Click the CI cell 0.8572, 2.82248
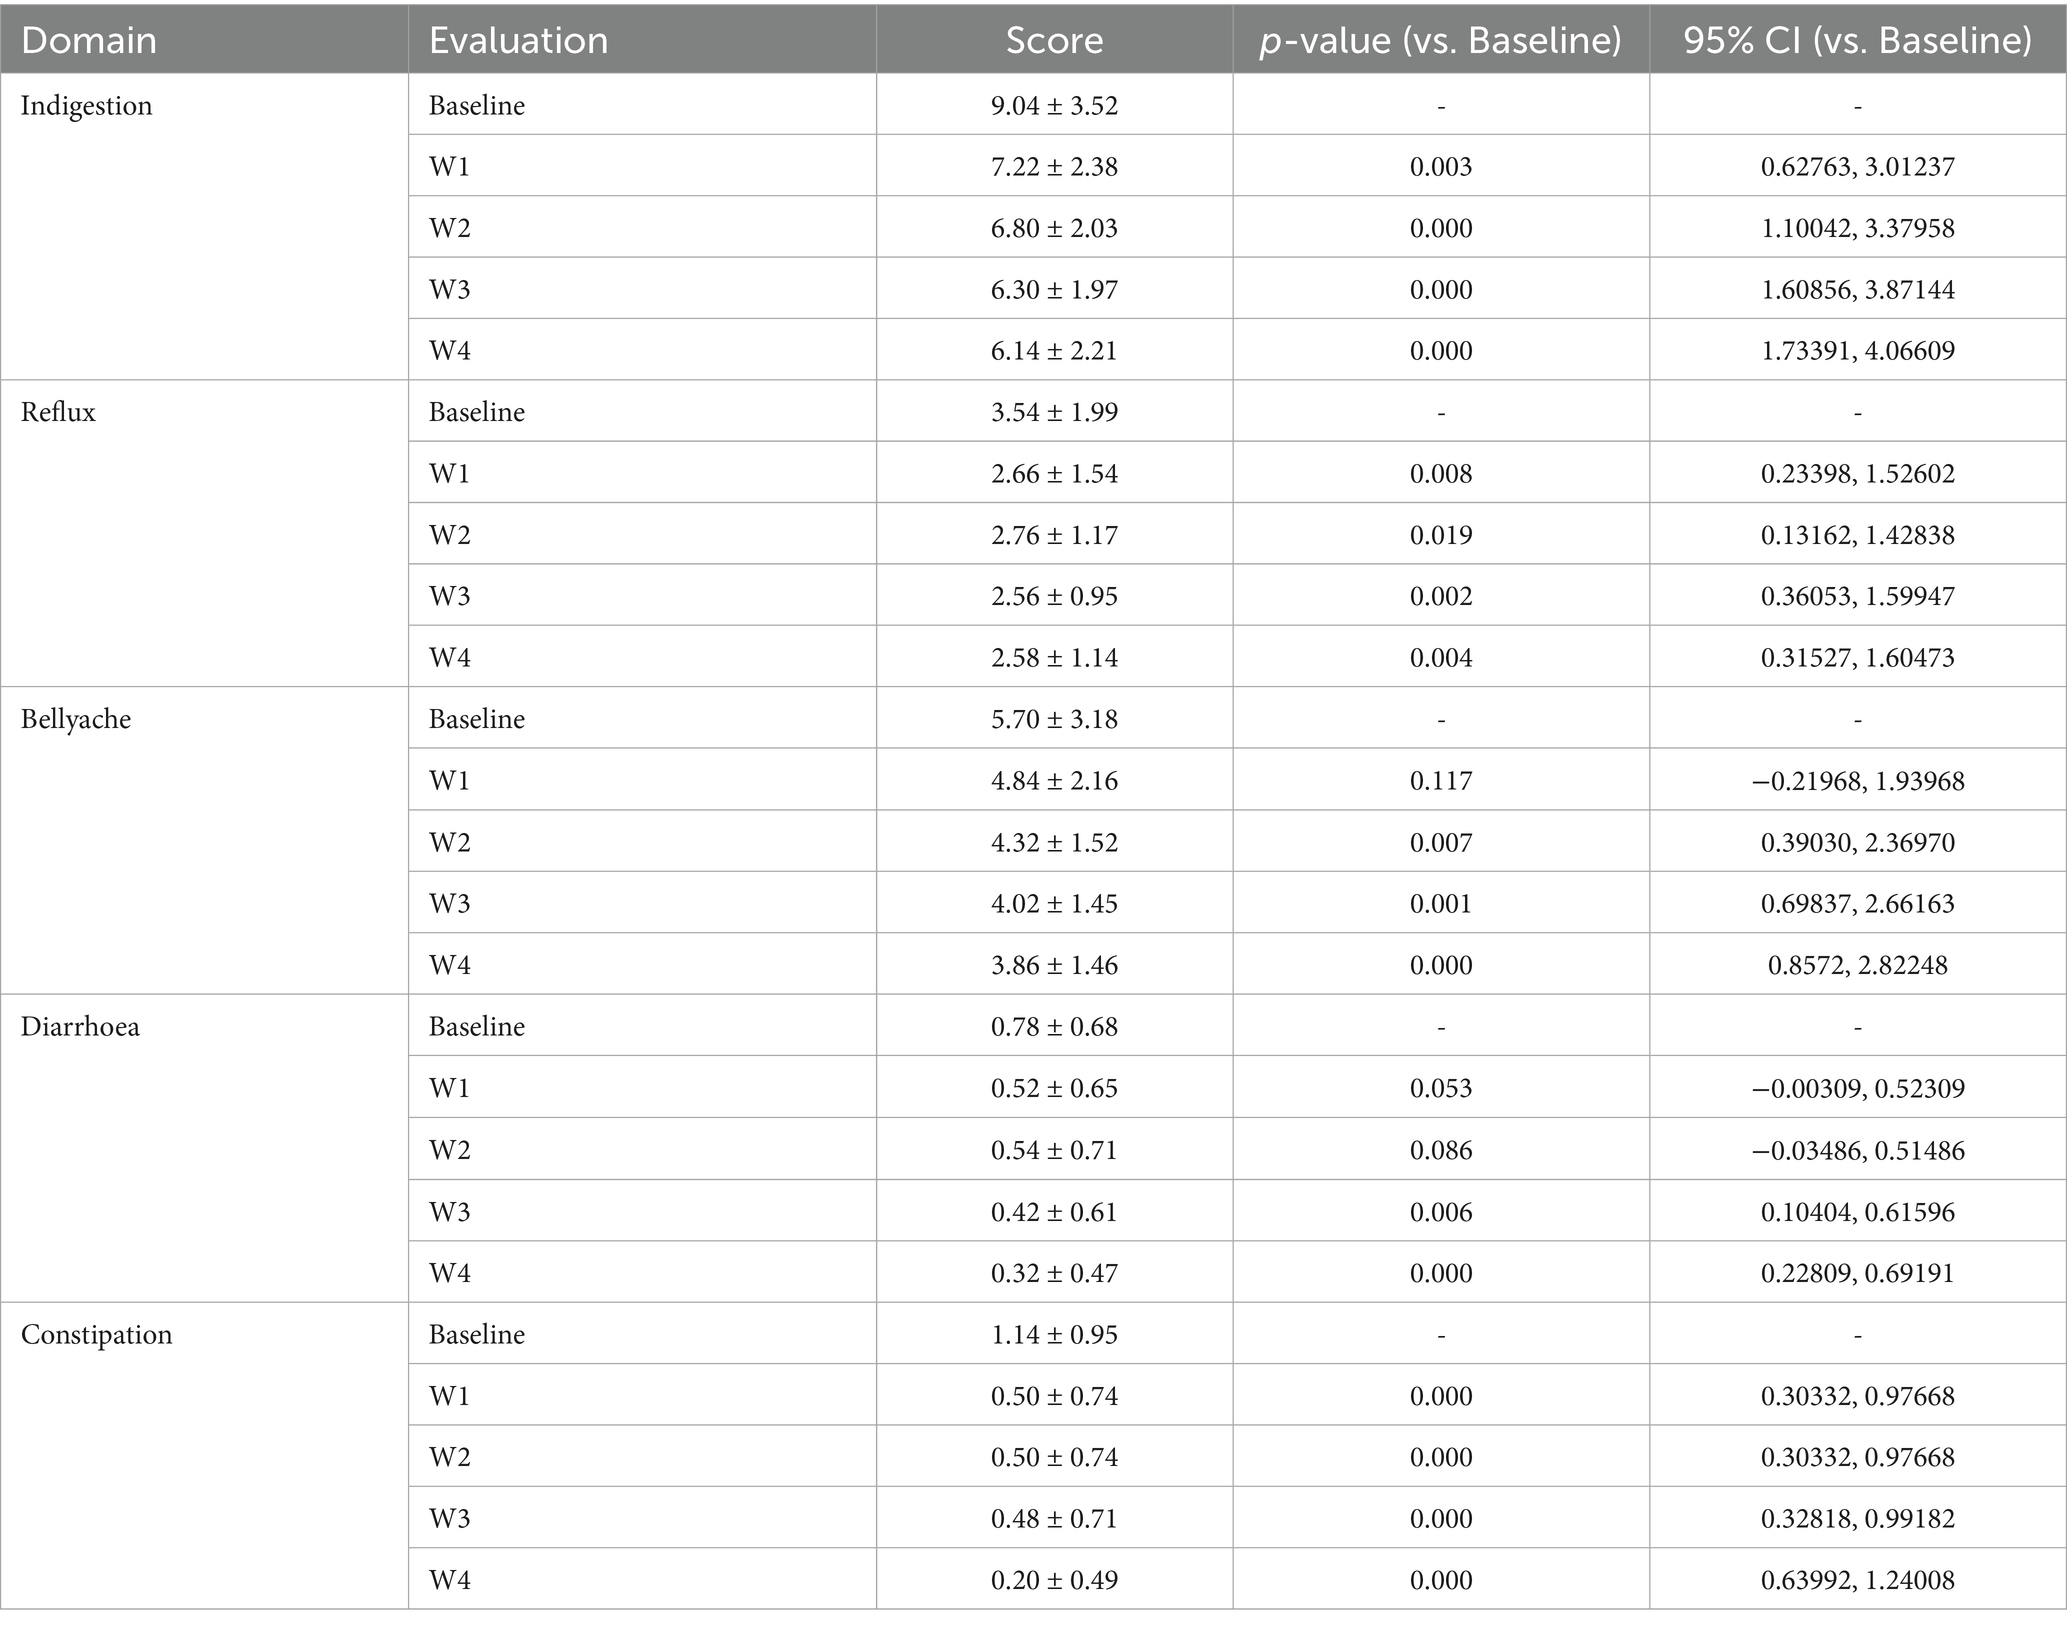 pos(1857,965)
